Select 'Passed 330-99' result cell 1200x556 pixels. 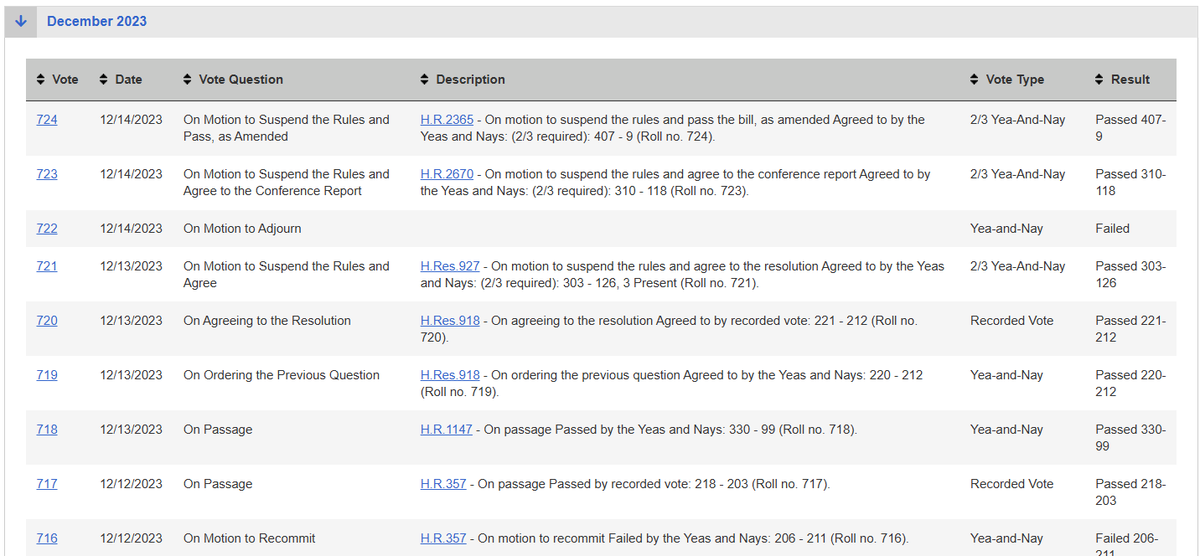tap(1130, 437)
